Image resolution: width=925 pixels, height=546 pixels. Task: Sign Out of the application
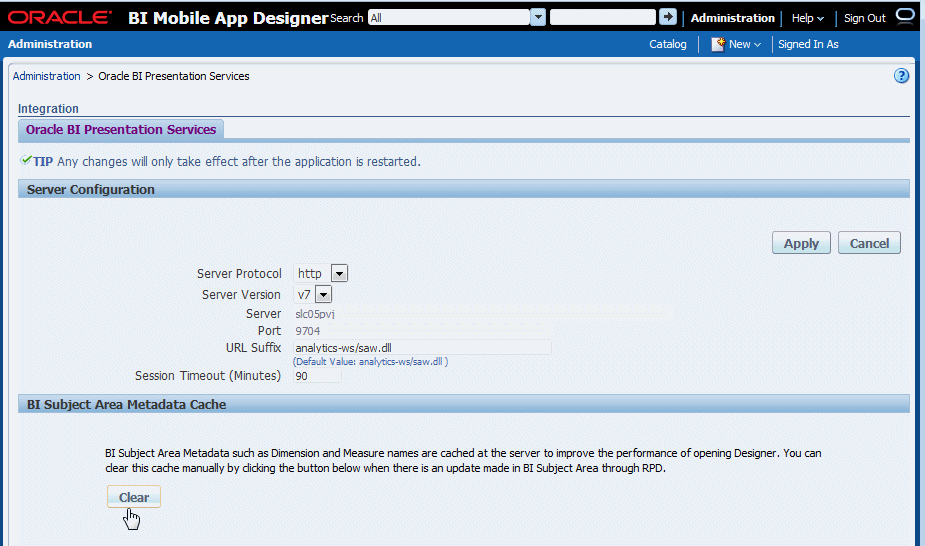coord(864,18)
